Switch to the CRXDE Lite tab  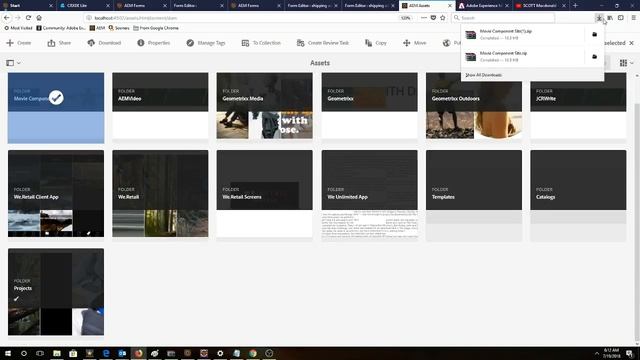click(x=85, y=6)
